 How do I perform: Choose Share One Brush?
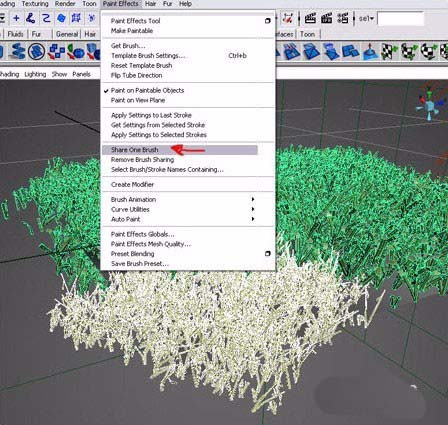(x=180, y=150)
